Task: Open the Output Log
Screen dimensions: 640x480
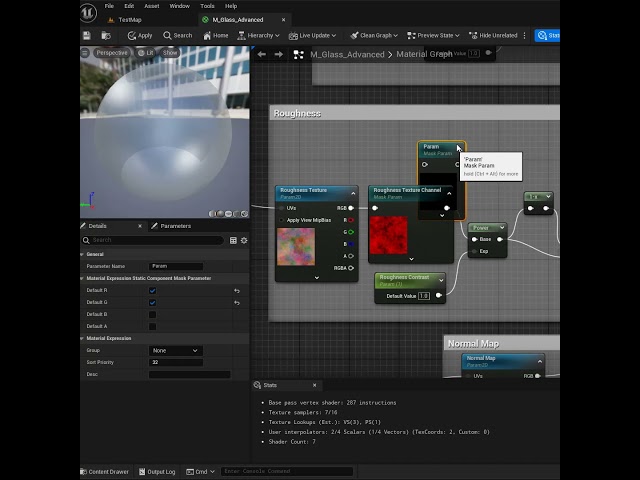Action: (157, 471)
